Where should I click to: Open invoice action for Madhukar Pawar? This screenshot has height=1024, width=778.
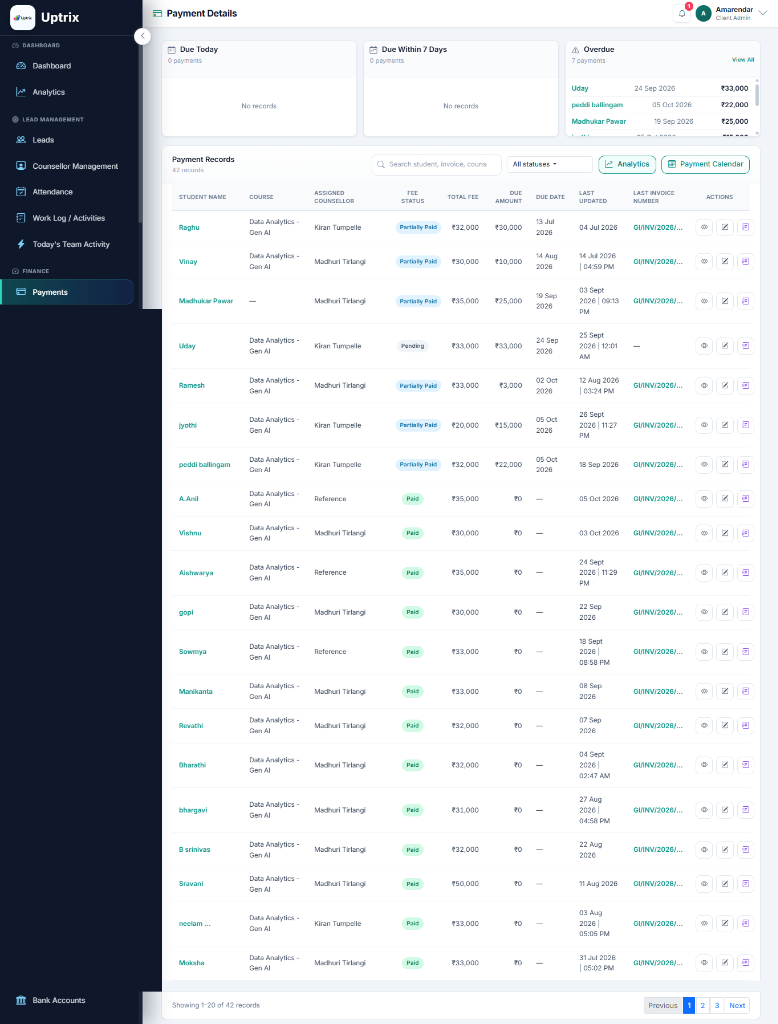(x=745, y=301)
